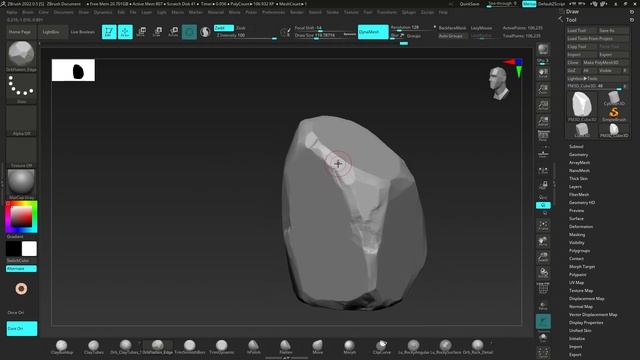The image size is (640, 360).
Task: Click the Rotate view icon on right shelf
Action: (x=543, y=273)
